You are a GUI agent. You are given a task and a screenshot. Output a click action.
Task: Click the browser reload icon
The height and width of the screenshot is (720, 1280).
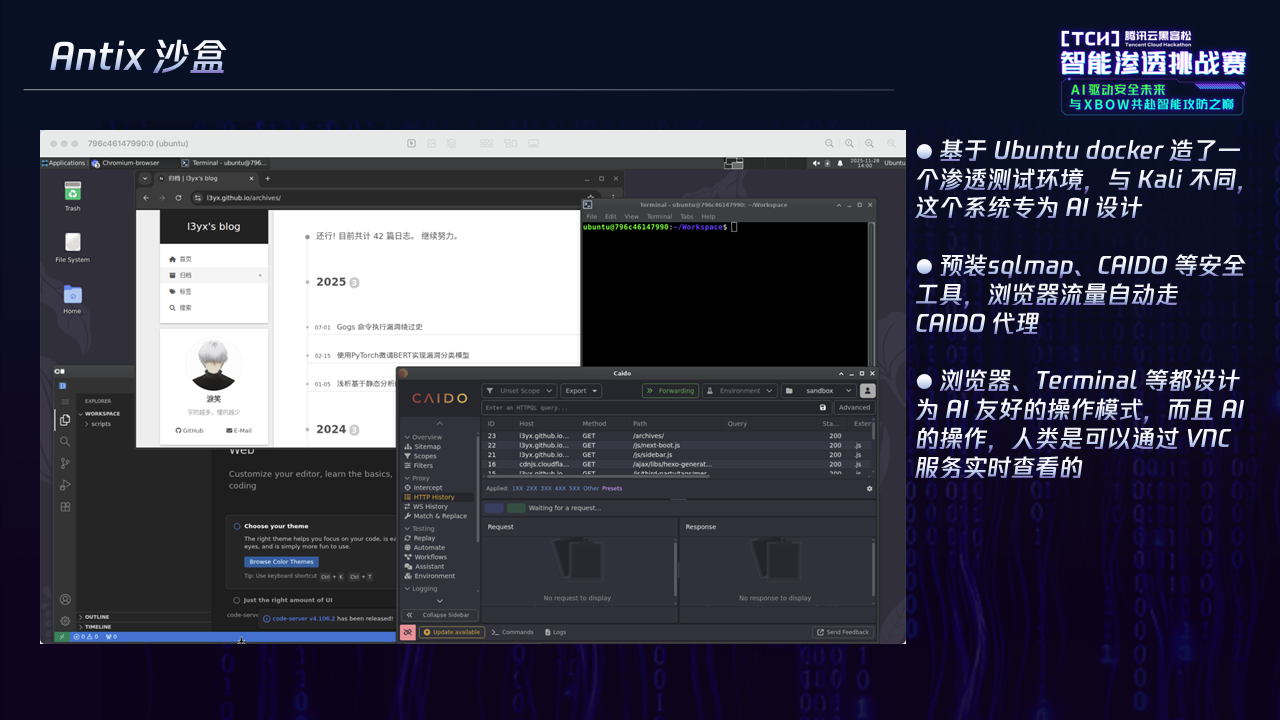(178, 198)
